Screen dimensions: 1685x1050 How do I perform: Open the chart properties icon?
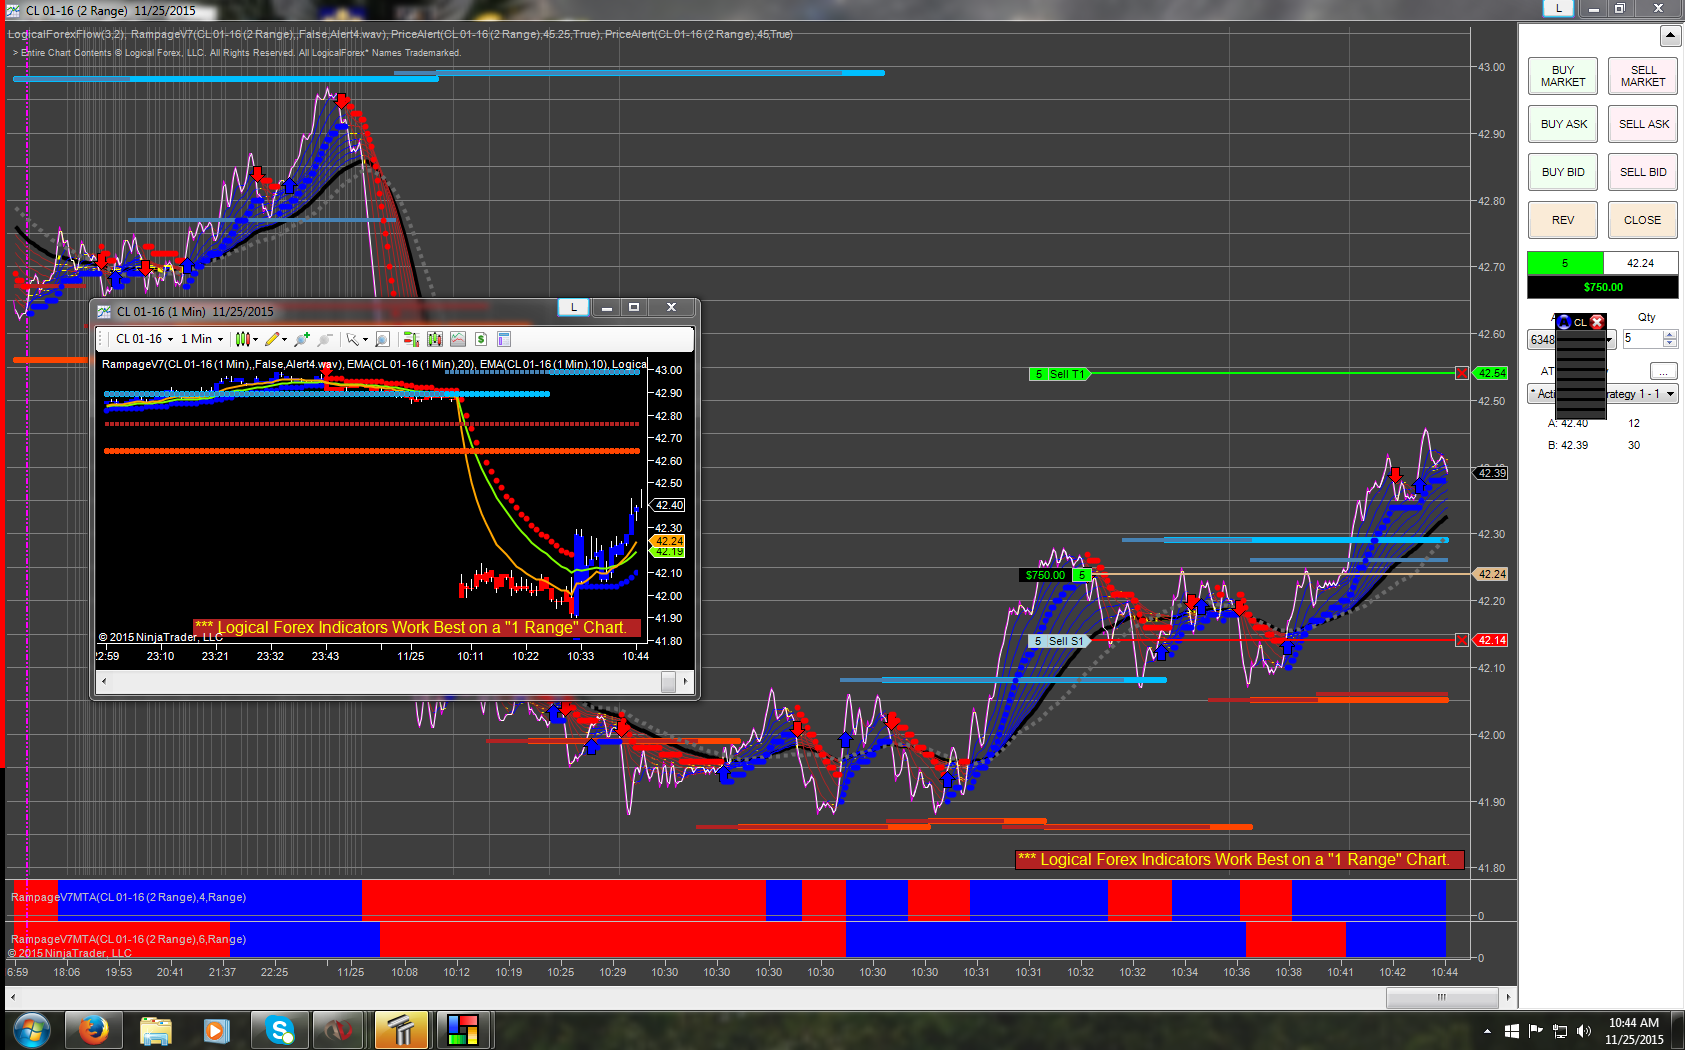click(x=504, y=339)
